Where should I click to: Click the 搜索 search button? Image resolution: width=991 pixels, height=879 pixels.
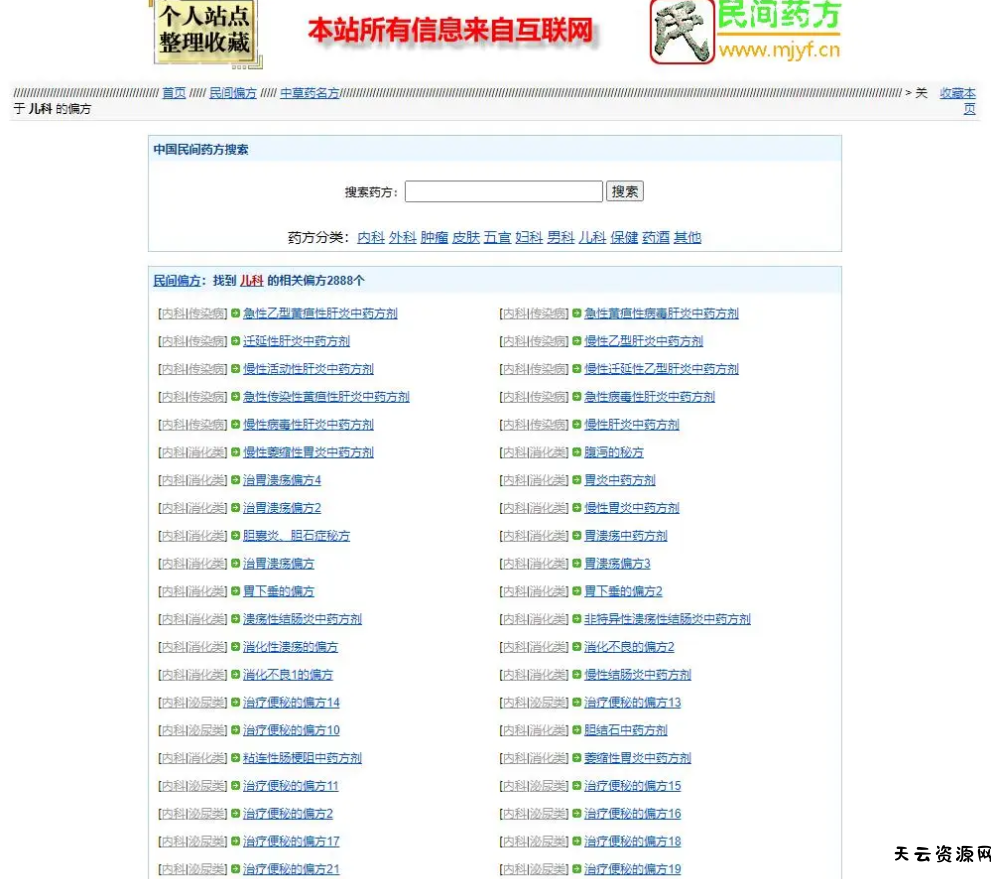coord(625,191)
